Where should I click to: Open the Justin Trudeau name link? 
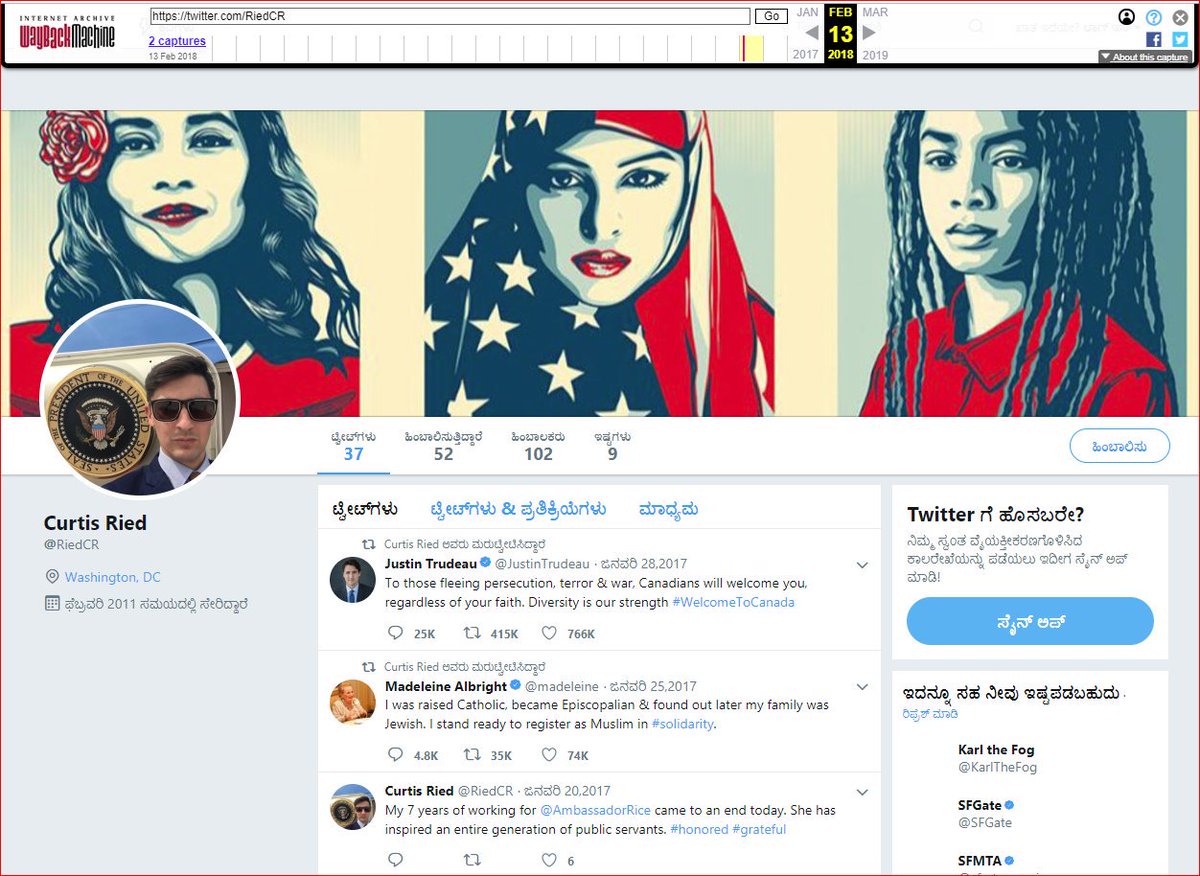click(x=431, y=564)
